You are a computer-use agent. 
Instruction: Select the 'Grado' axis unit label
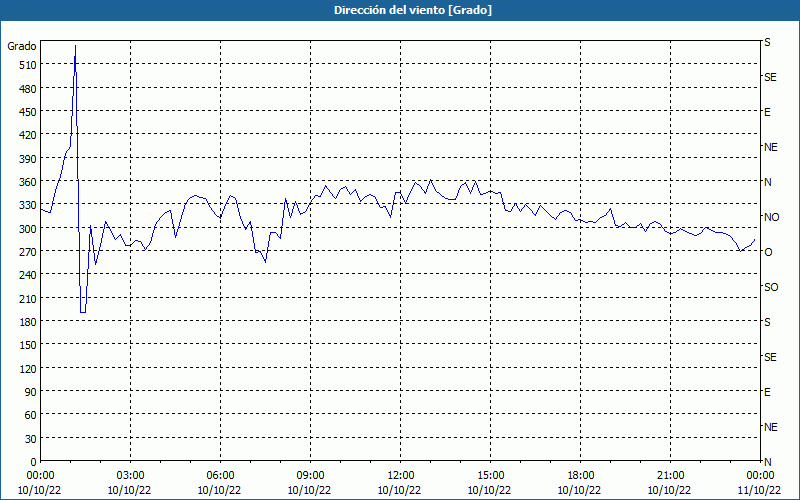22,46
